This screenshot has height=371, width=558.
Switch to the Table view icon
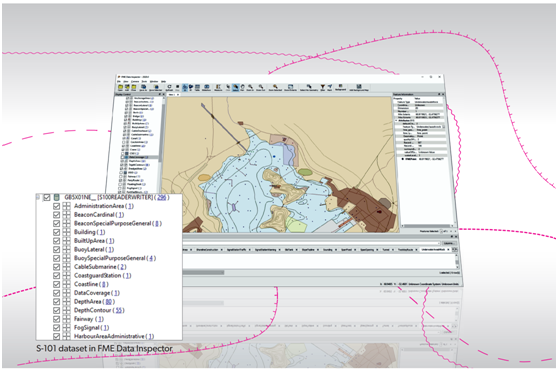pos(198,87)
